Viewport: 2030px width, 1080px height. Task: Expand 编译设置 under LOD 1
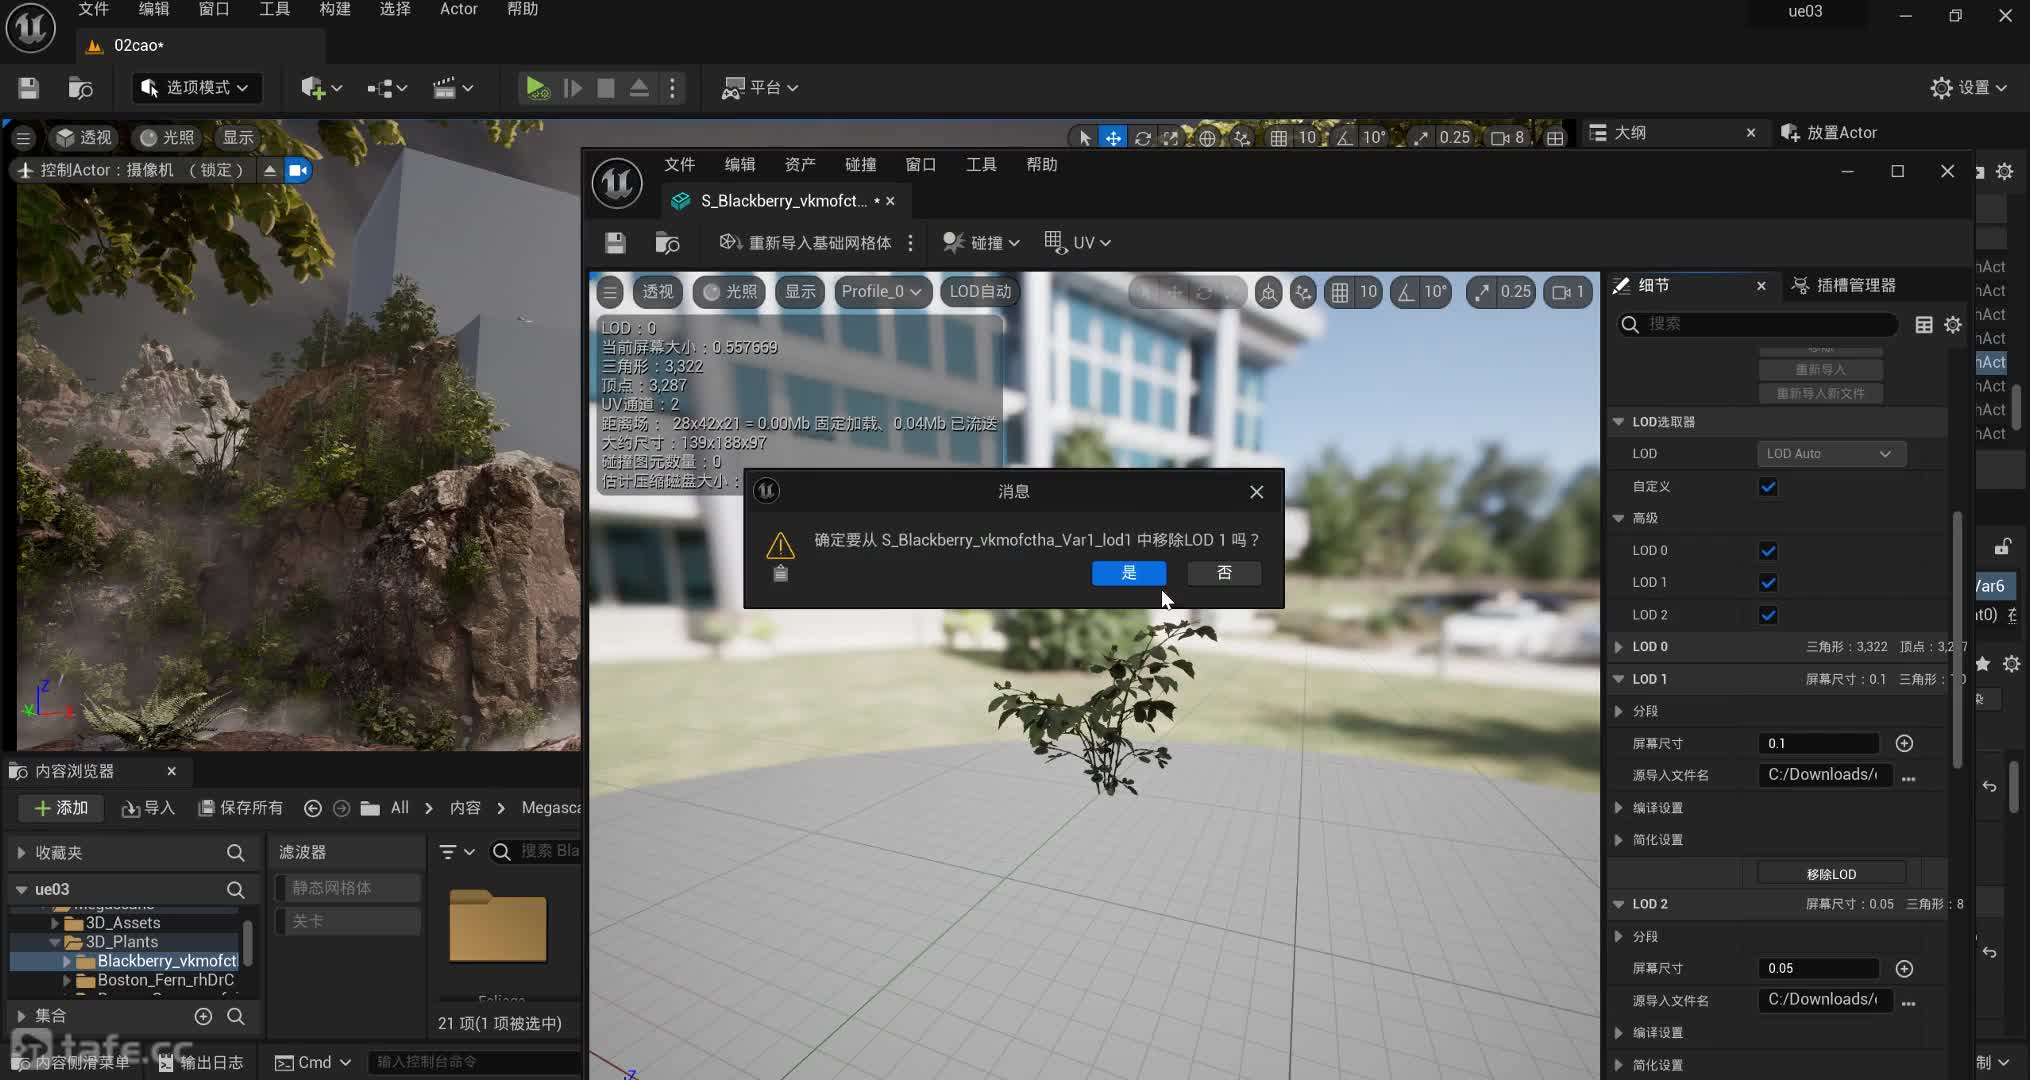(1618, 807)
